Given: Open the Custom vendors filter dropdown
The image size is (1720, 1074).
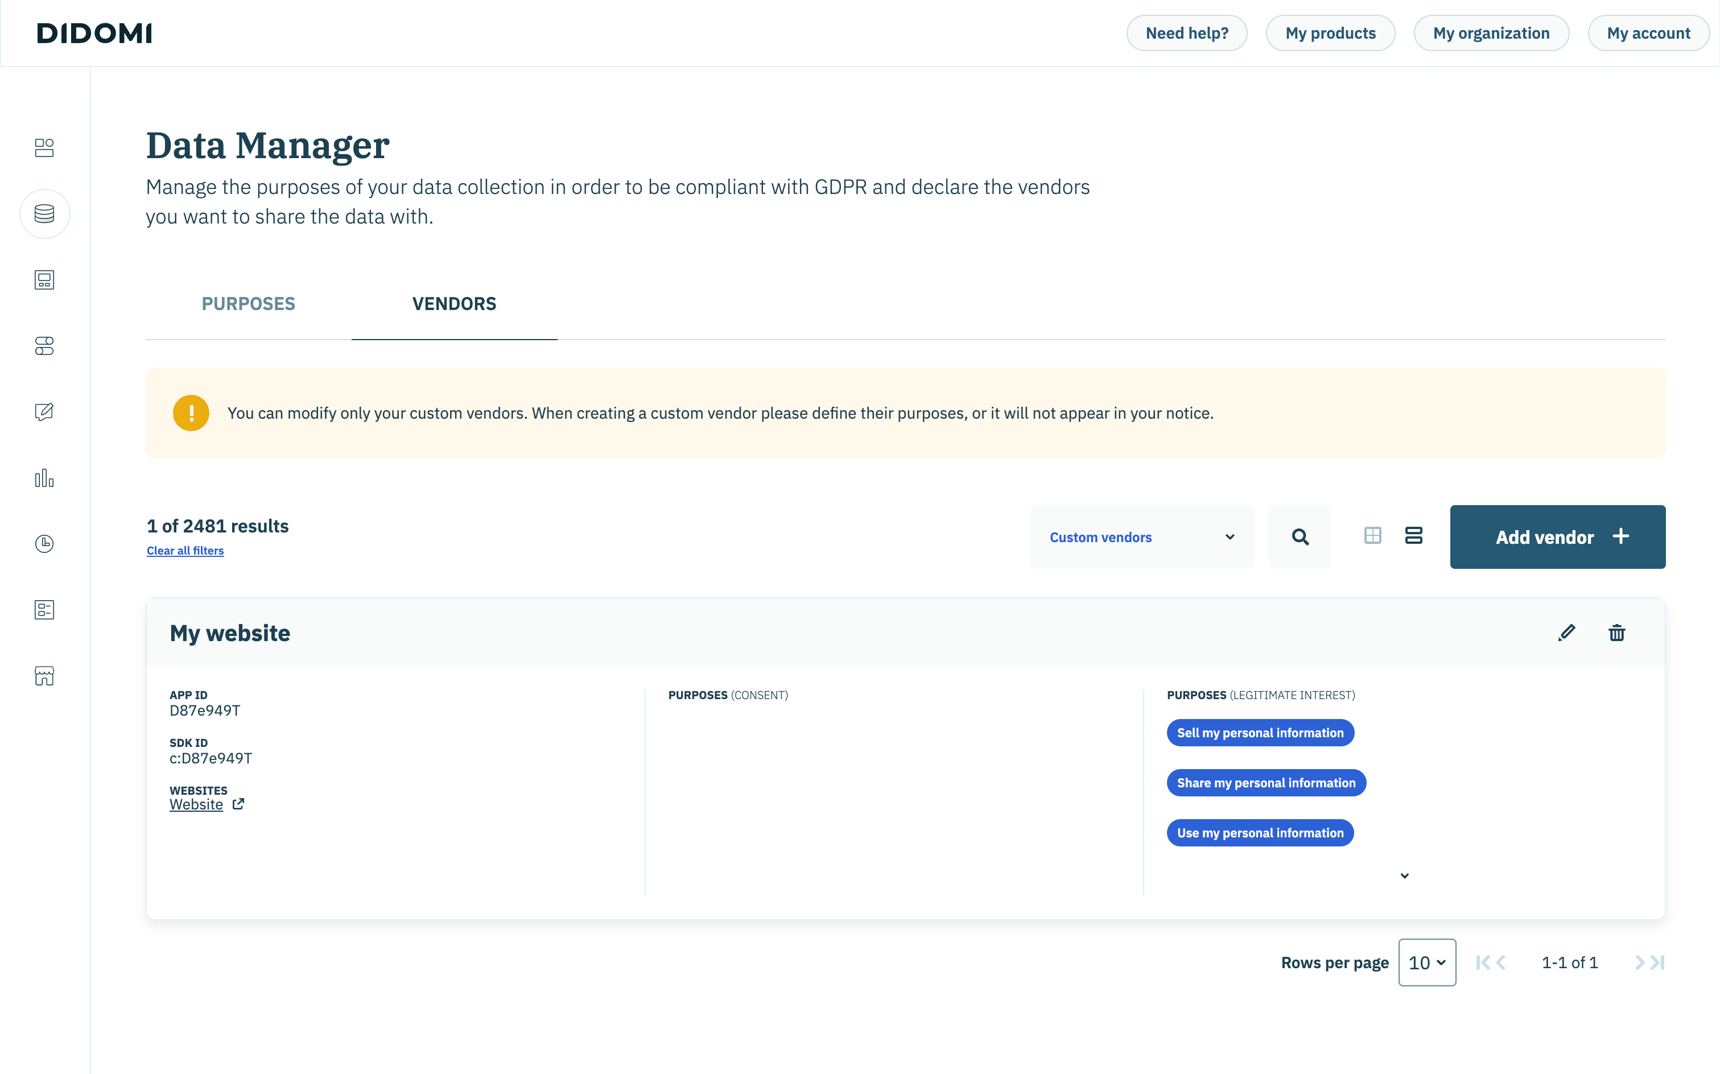Looking at the screenshot, I should pyautogui.click(x=1141, y=536).
